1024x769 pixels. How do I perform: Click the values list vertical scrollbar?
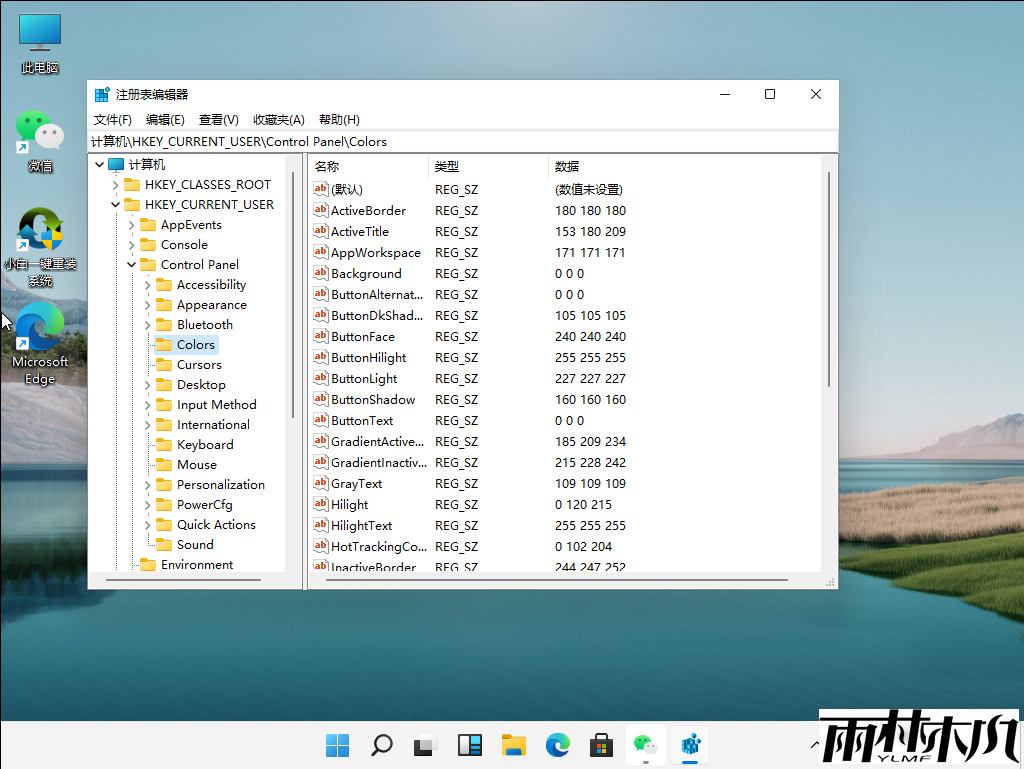pyautogui.click(x=828, y=280)
